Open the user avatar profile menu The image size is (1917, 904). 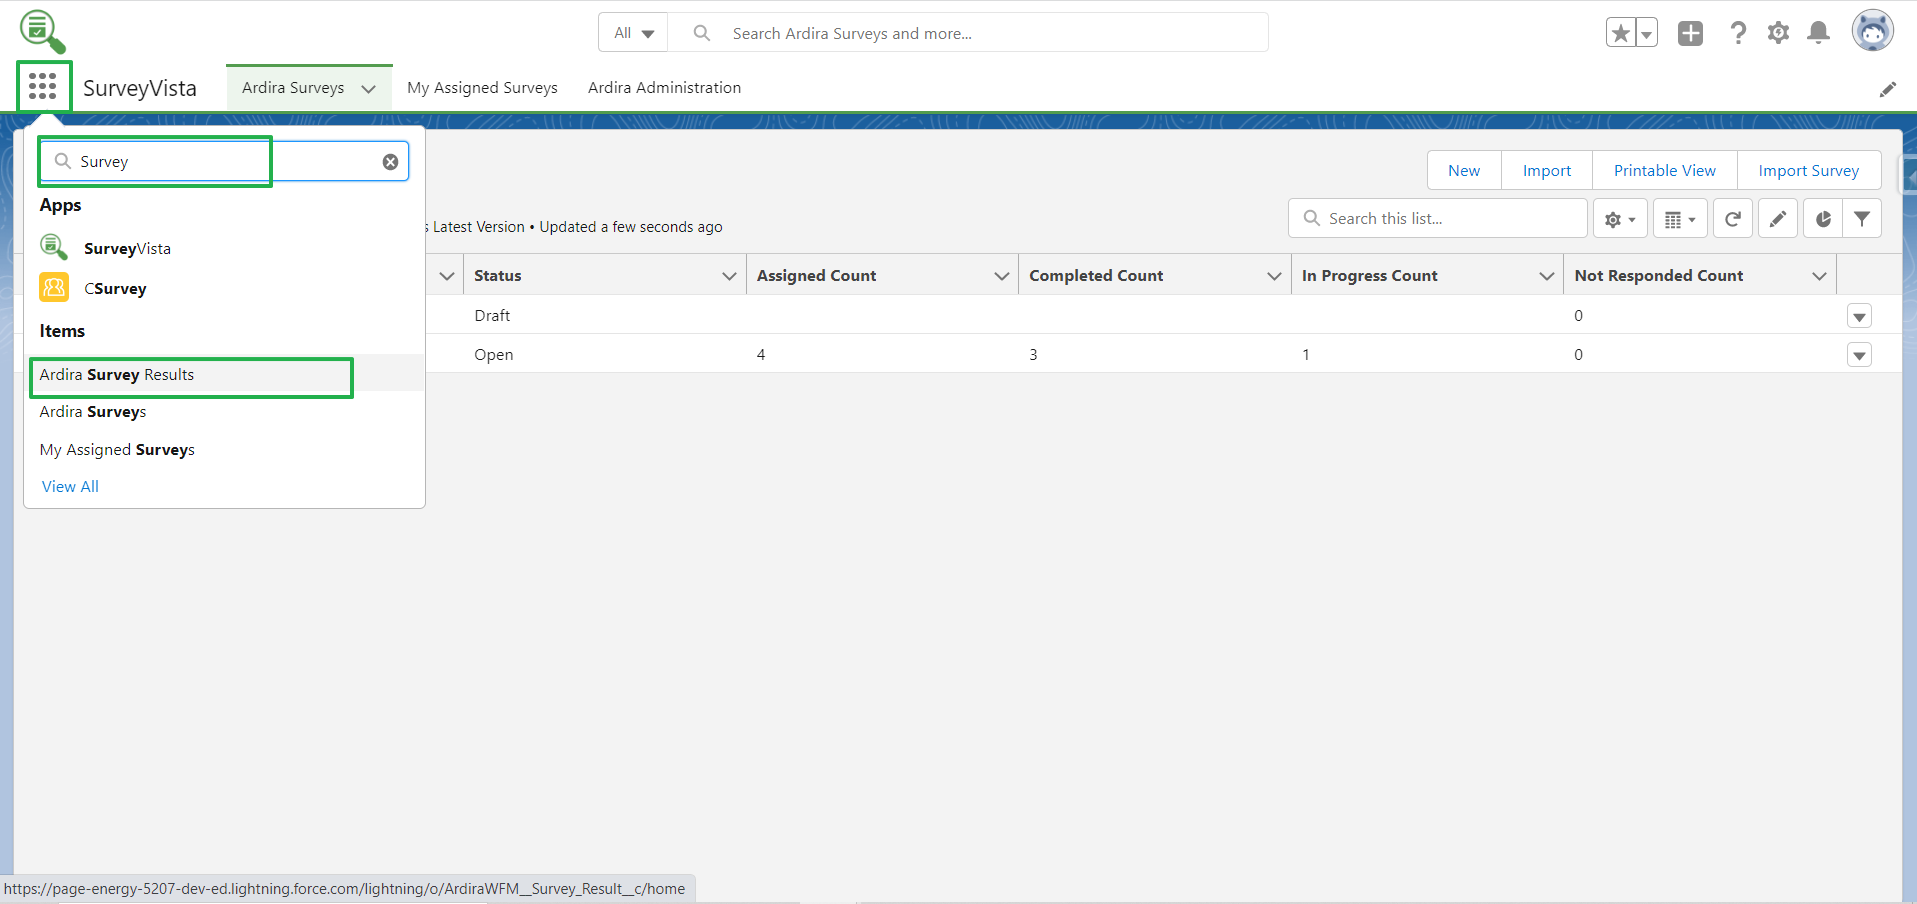pos(1872,32)
